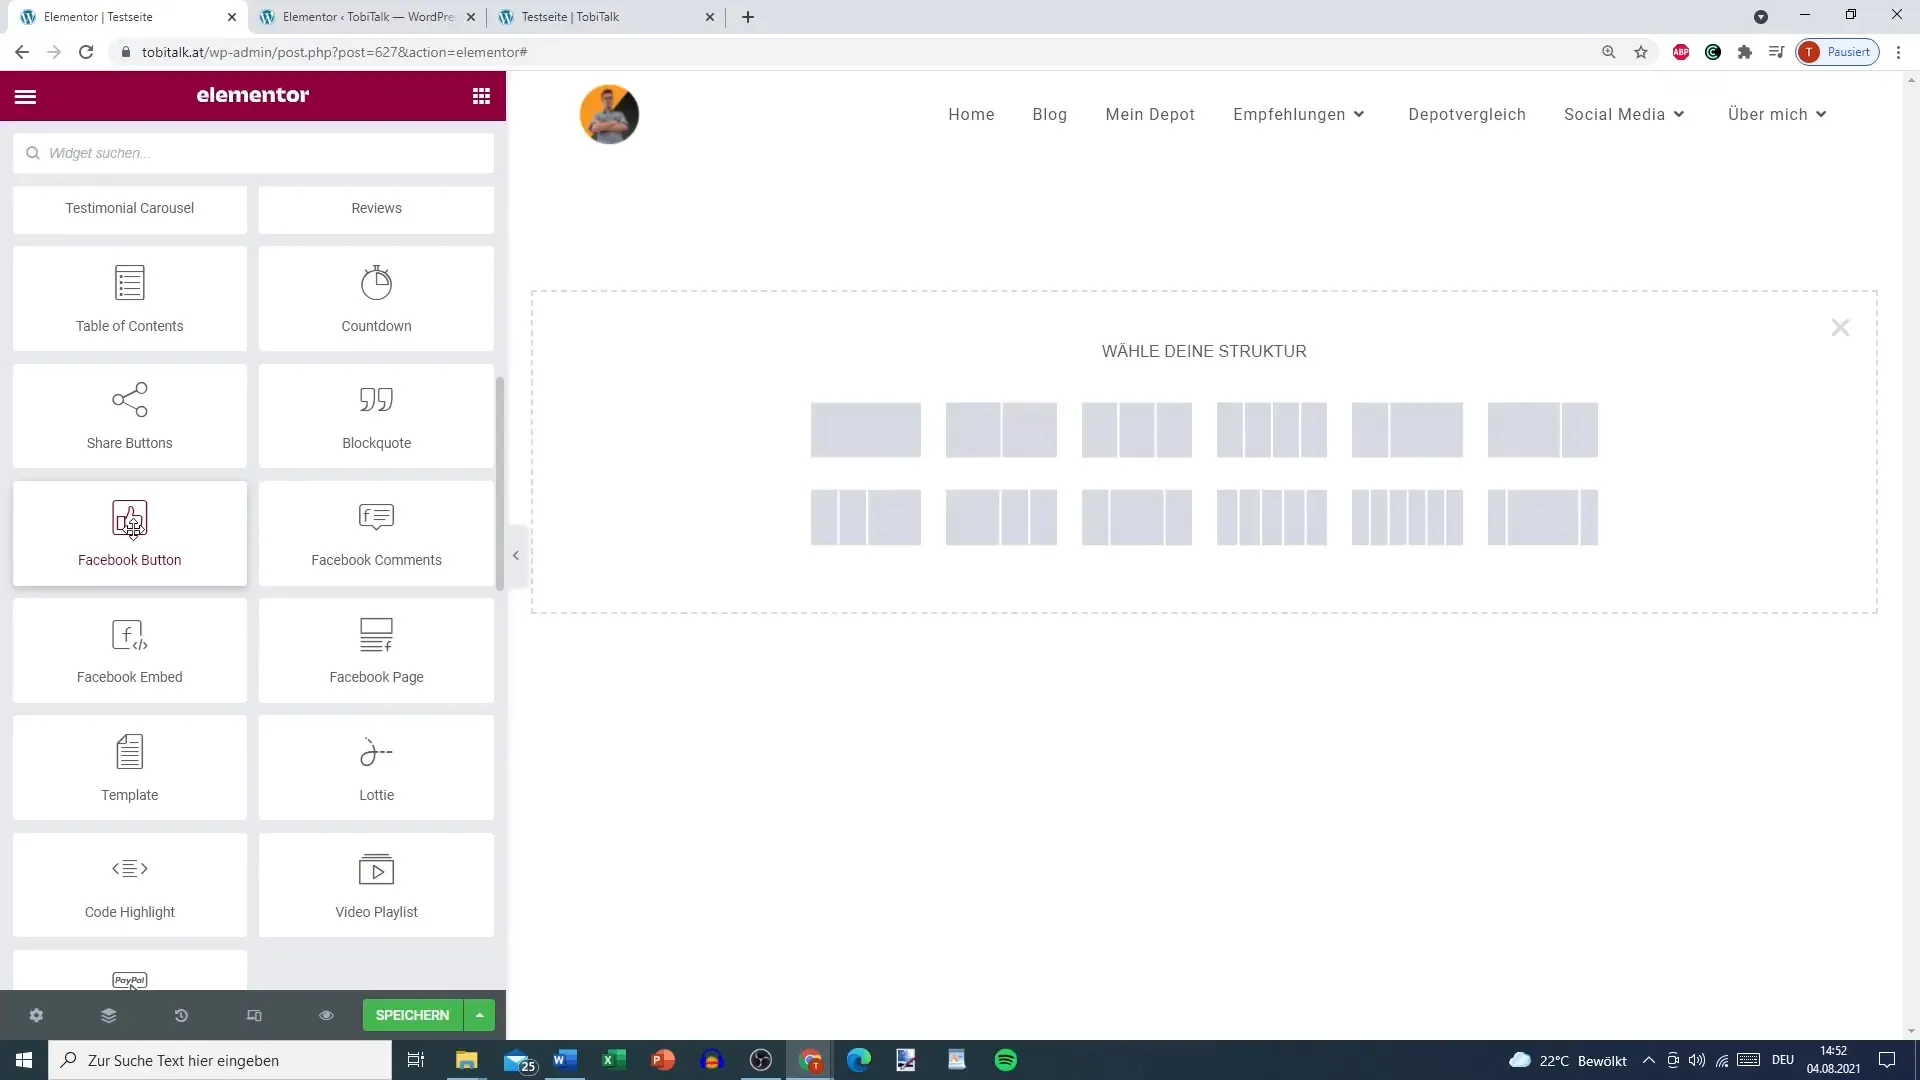The height and width of the screenshot is (1080, 1920).
Task: Click the Facebook Button widget icon
Action: pos(129,520)
